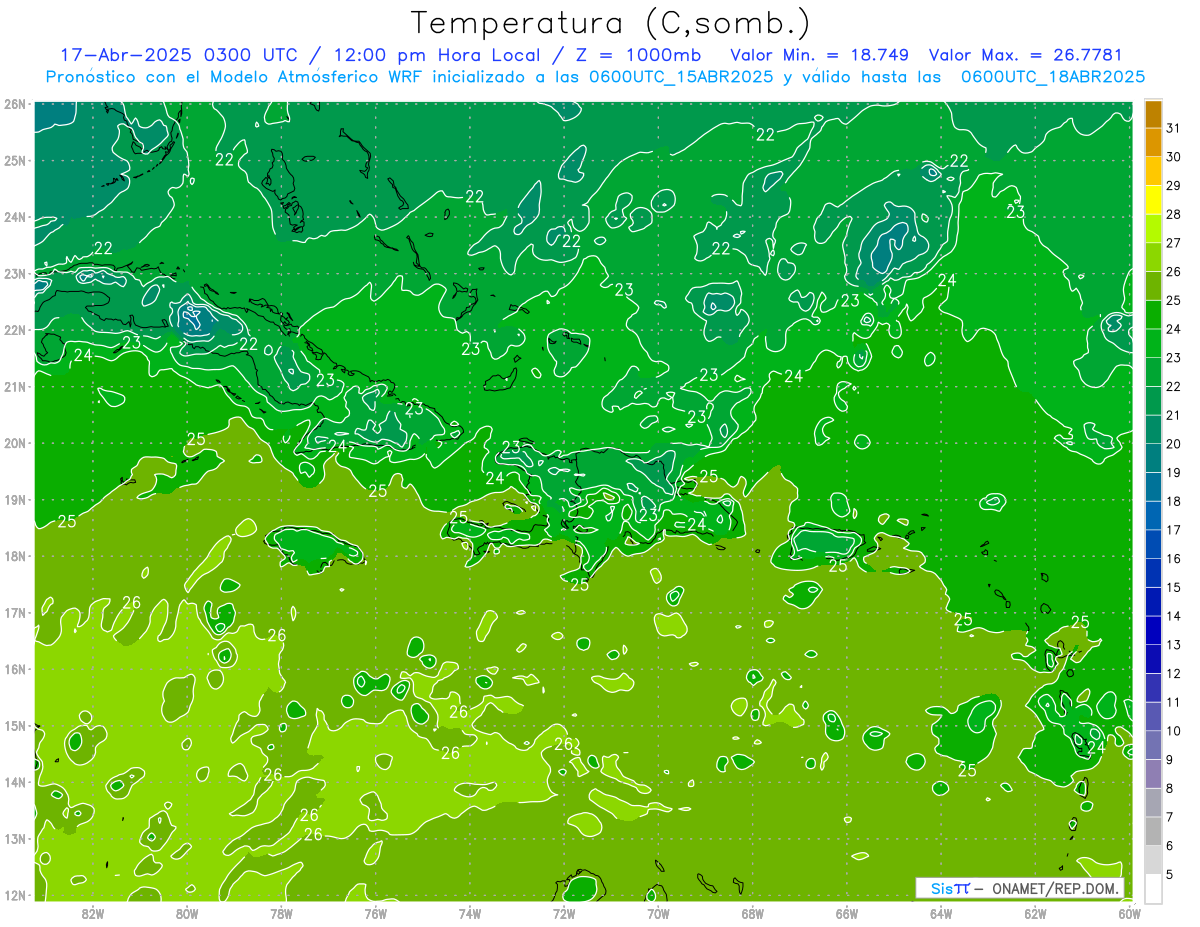The height and width of the screenshot is (927, 1200).
Task: Pick the dark blue legend swatch between 12 and 13
Action: (1154, 660)
